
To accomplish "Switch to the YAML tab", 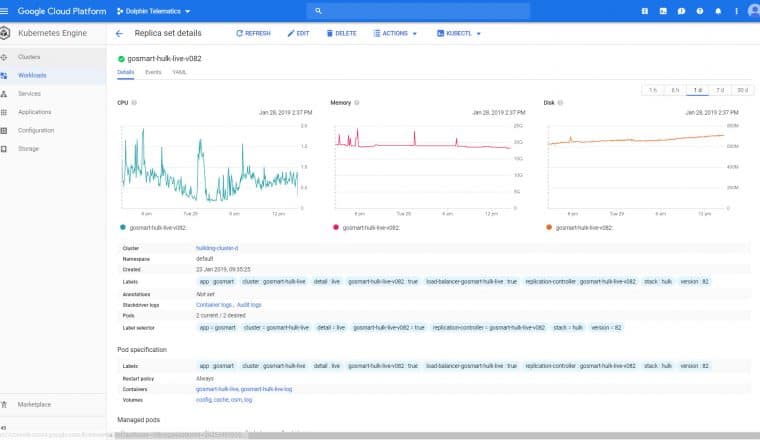I will (179, 72).
